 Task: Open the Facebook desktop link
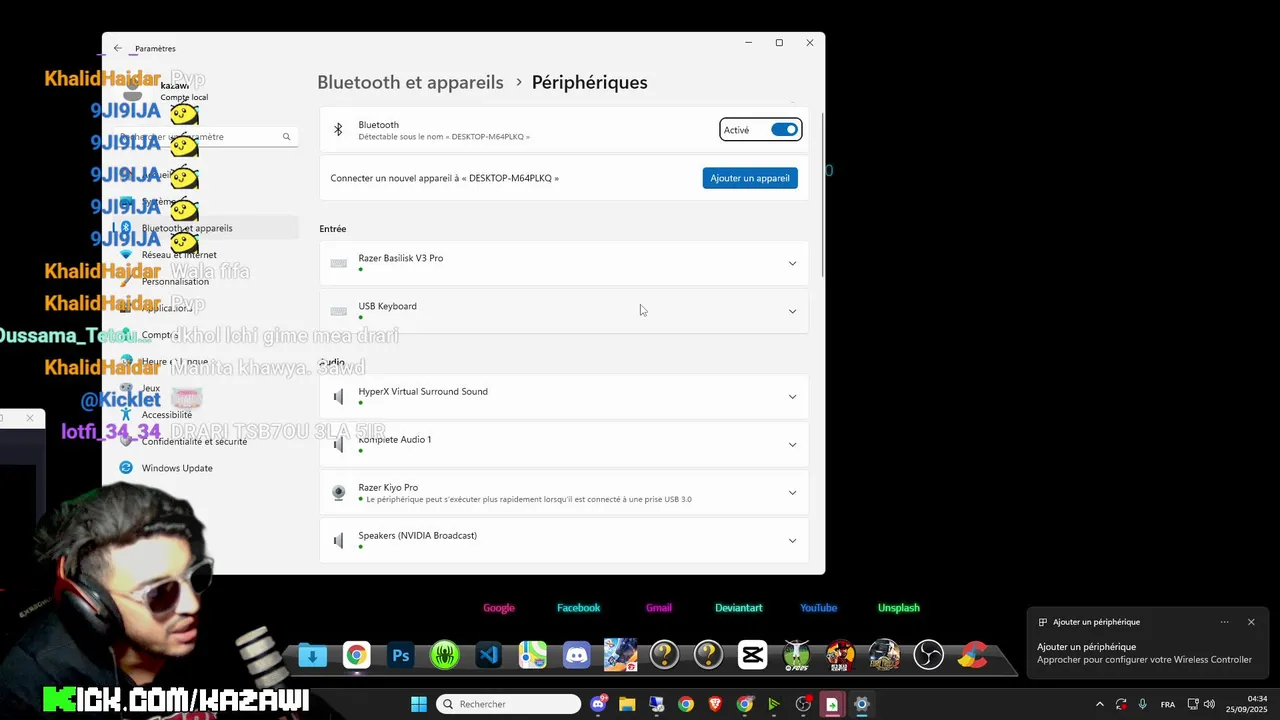click(x=578, y=608)
